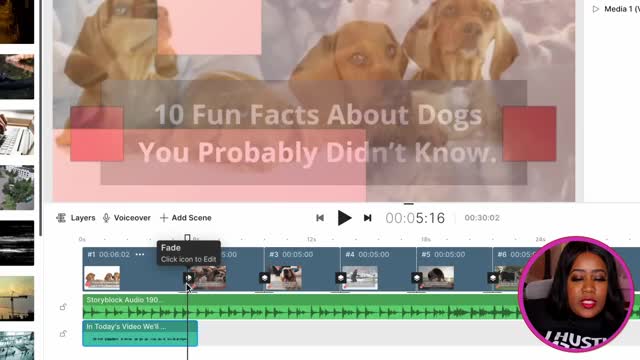This screenshot has height=360, width=640.
Task: Open Fade transition icon between scenes 1 and 2
Action: [189, 278]
